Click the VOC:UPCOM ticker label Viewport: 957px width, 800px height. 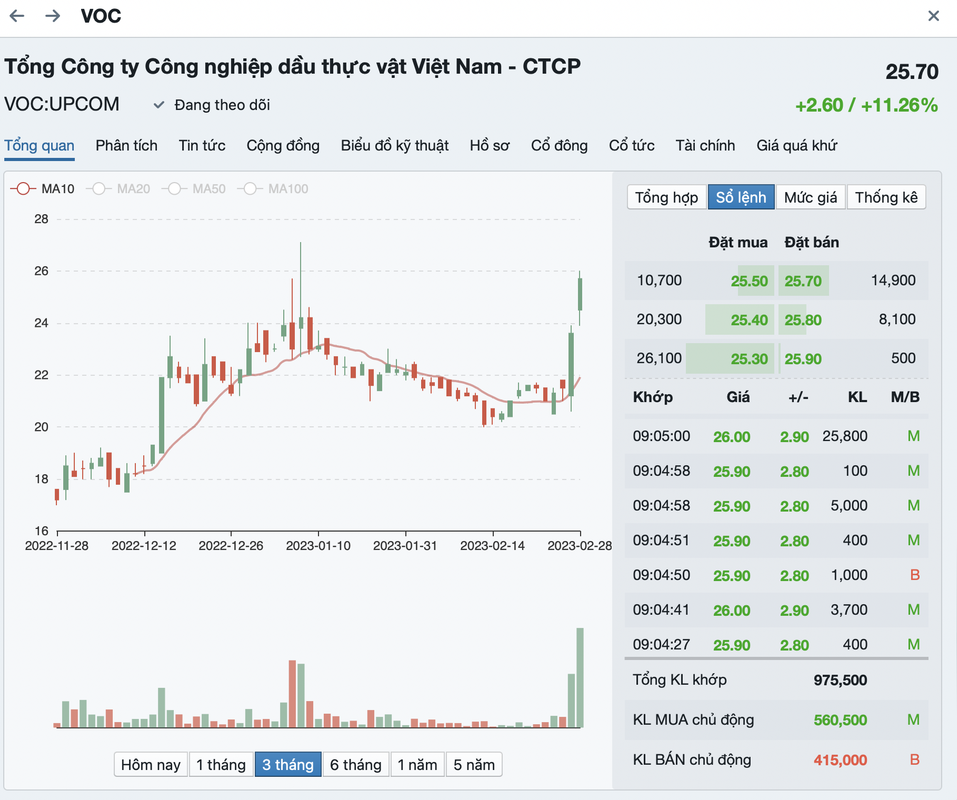tap(62, 104)
